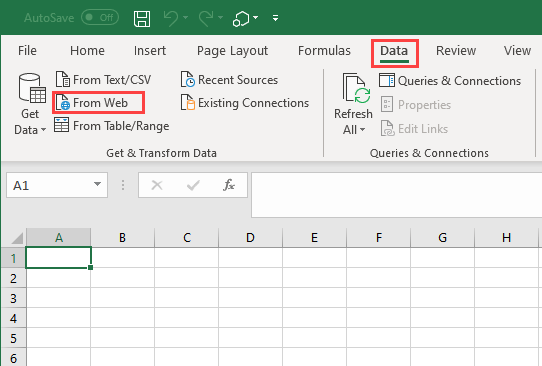Screen dimensions: 542x366
Task: Select column G header
Action: (x=442, y=238)
